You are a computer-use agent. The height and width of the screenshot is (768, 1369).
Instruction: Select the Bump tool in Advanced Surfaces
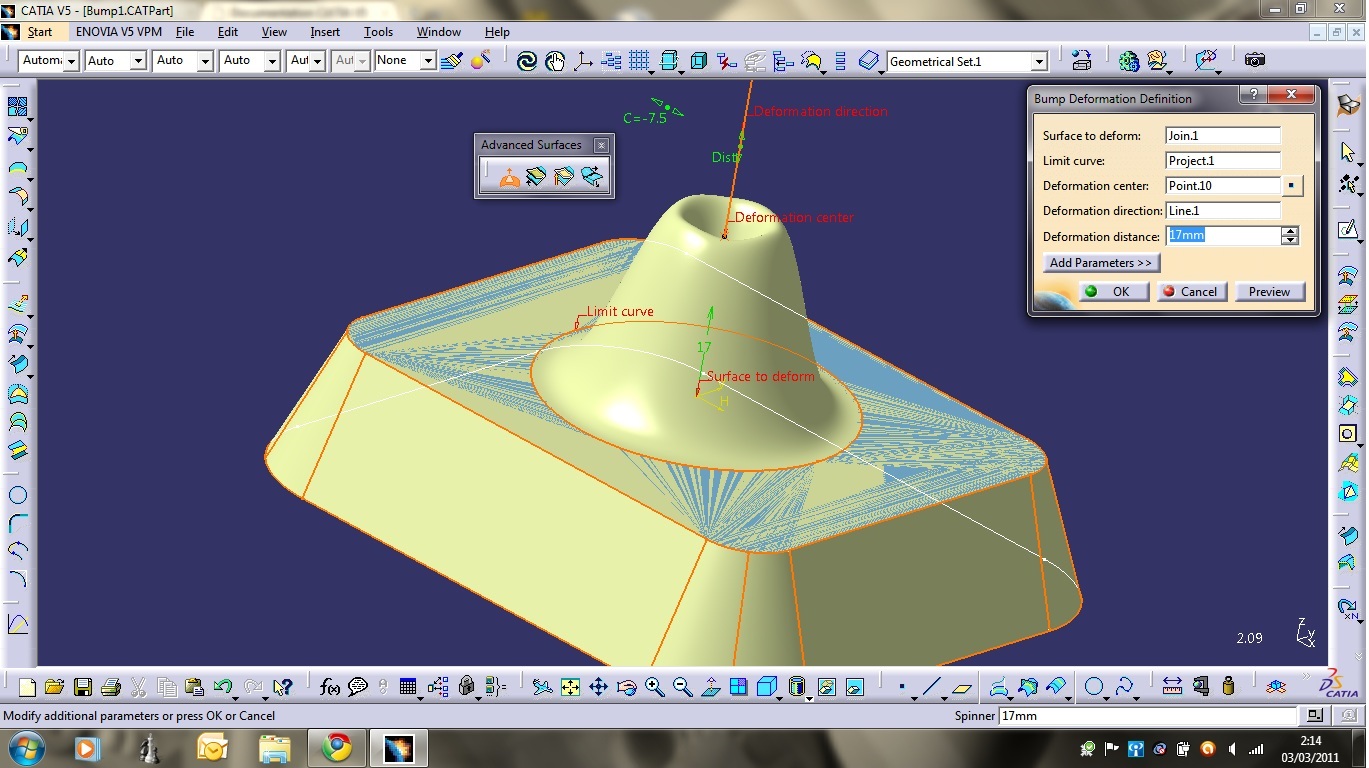click(x=510, y=177)
